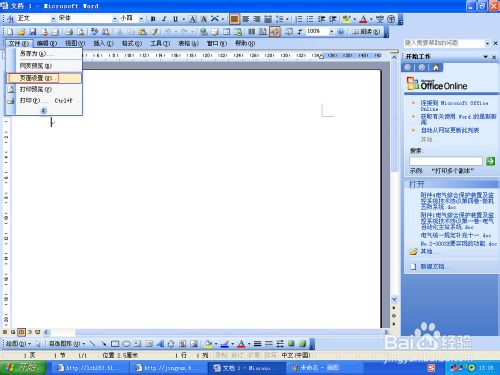Run the Spelling and Grammar check icon
Image resolution: width=500 pixels, height=375 pixels.
coord(95,32)
